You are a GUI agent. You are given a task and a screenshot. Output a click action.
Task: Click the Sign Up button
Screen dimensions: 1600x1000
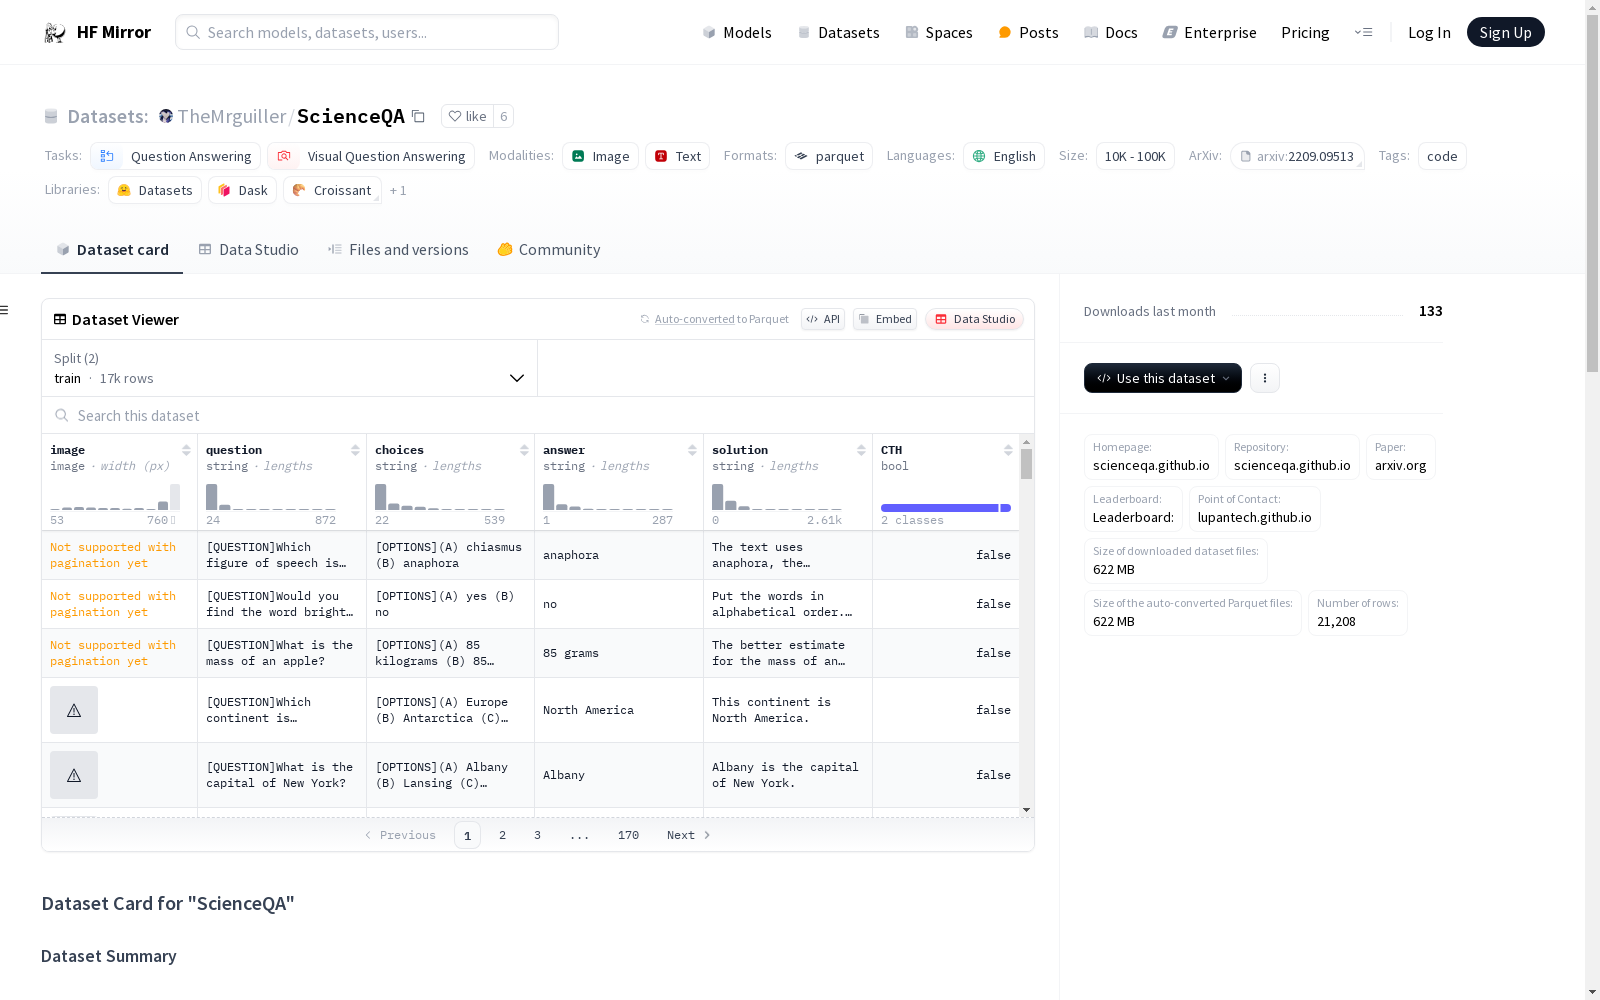coord(1505,33)
